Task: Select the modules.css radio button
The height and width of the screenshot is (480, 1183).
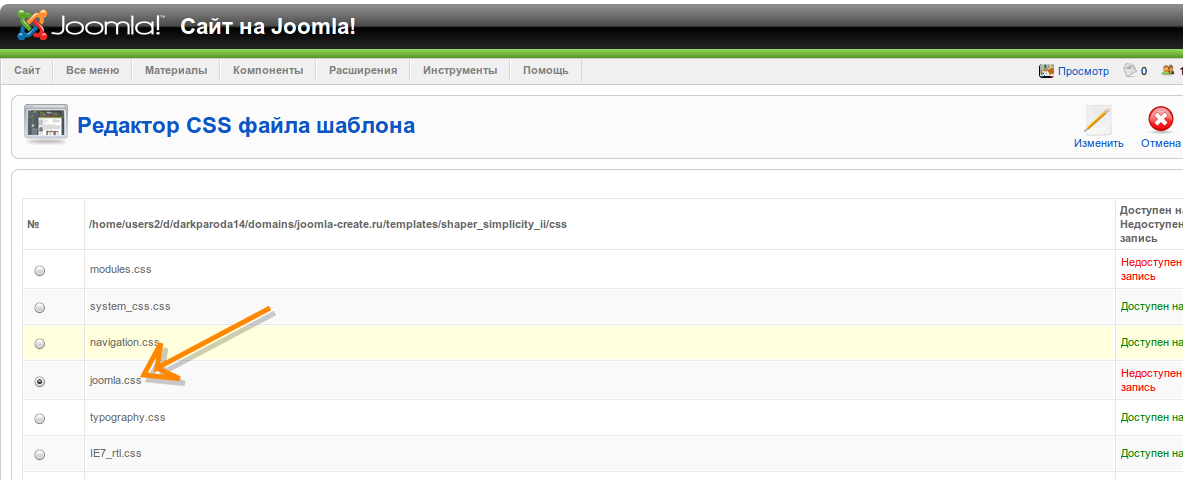Action: click(40, 270)
